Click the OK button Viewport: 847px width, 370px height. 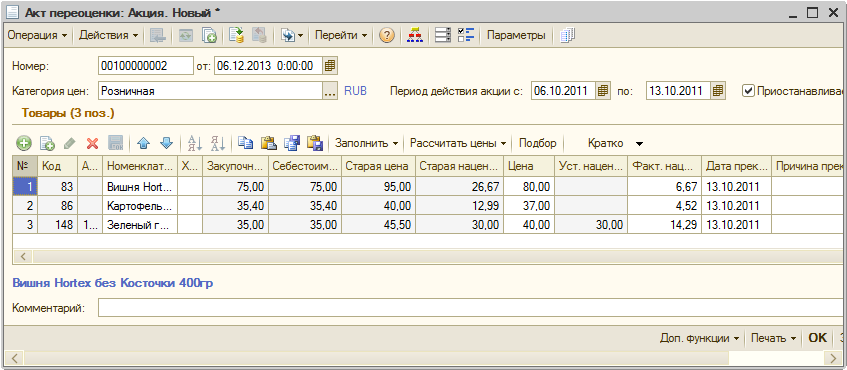(817, 338)
